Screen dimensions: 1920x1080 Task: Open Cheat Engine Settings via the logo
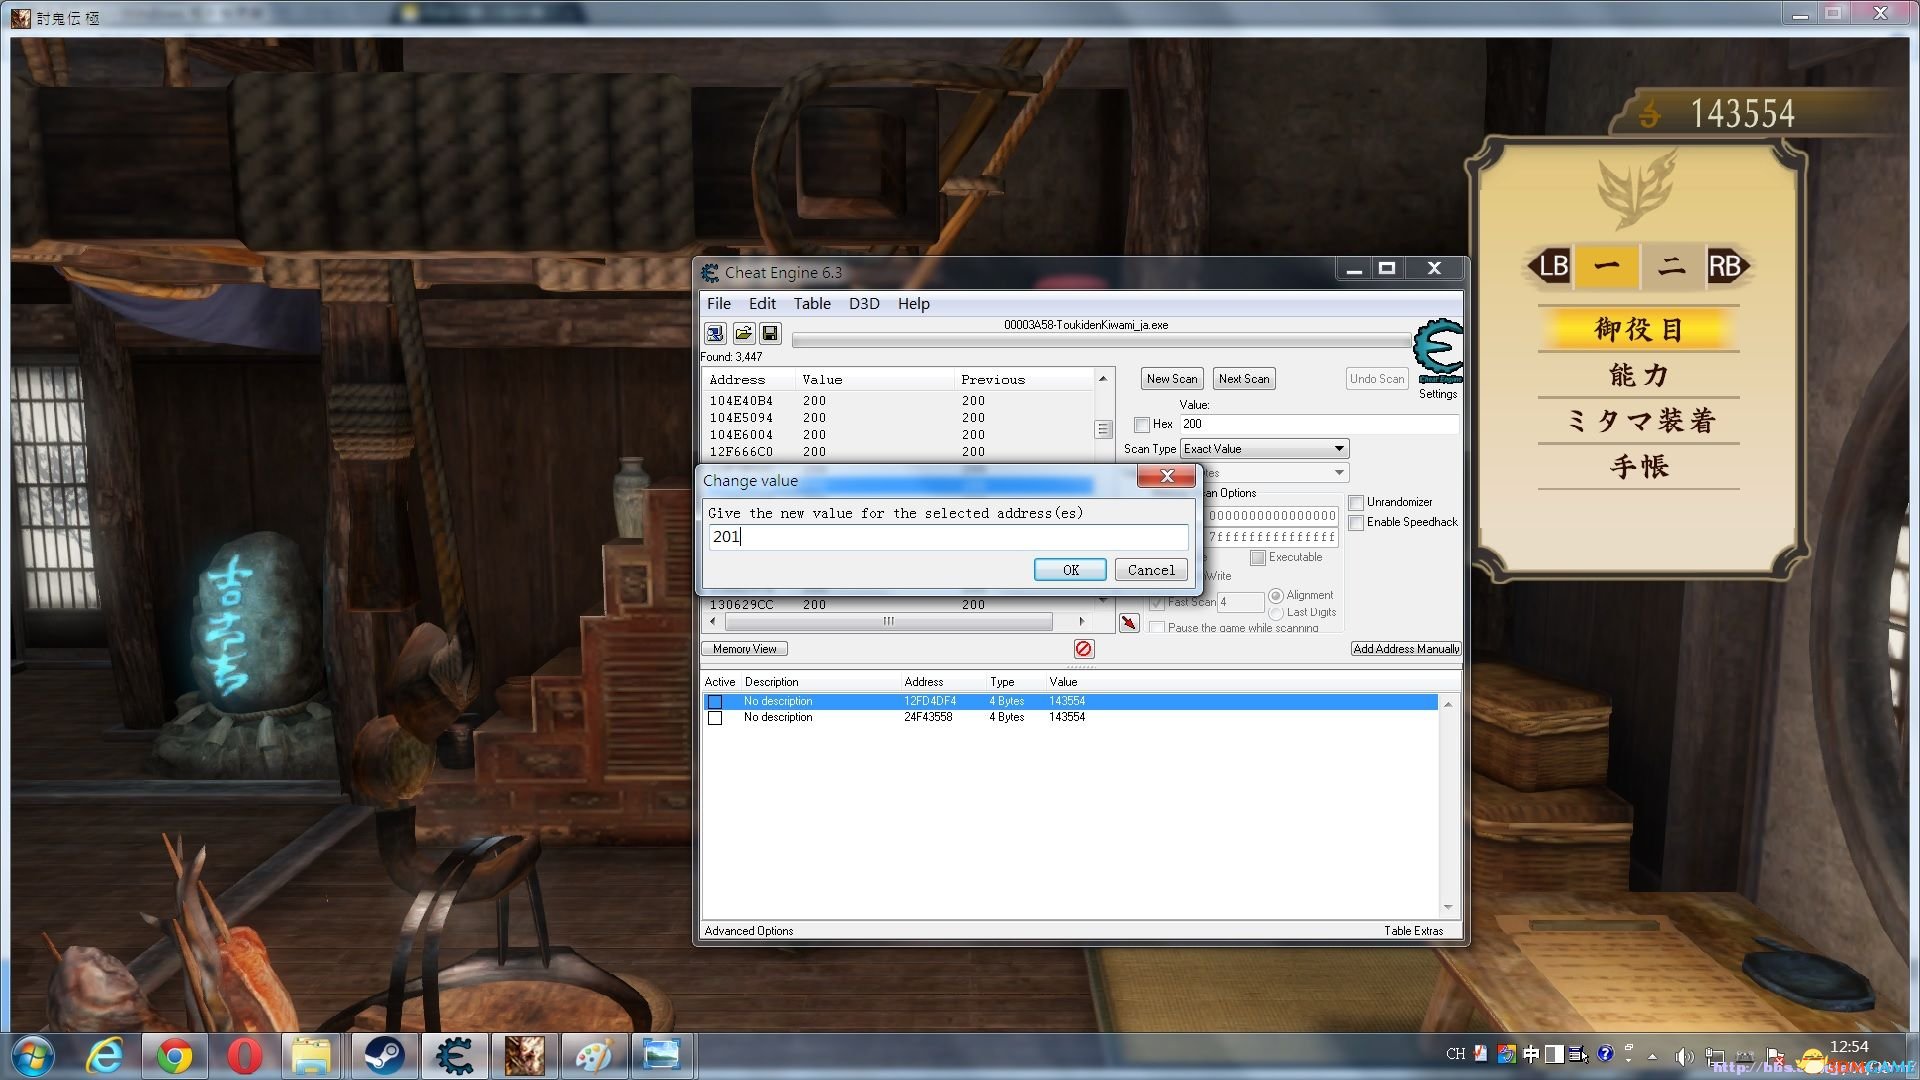(1438, 351)
